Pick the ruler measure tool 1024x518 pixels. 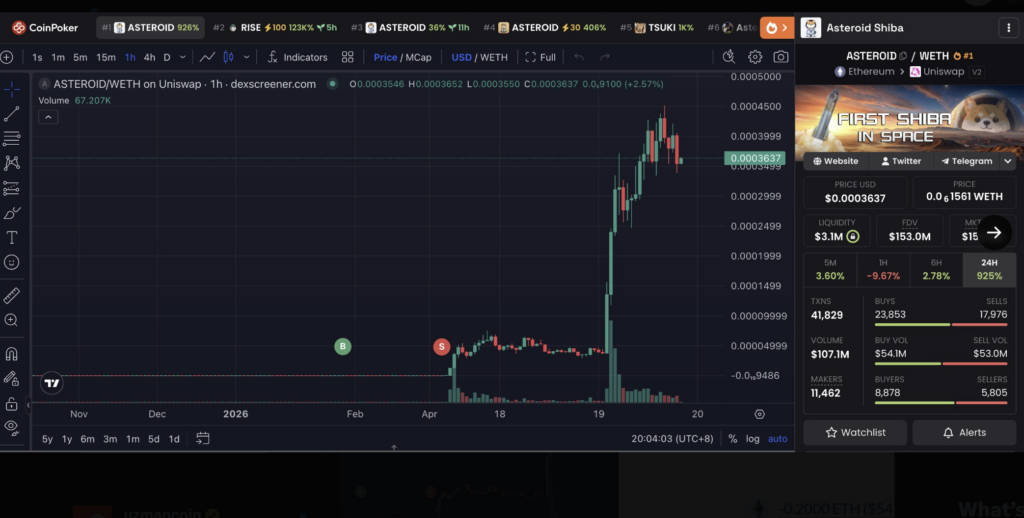click(x=12, y=296)
